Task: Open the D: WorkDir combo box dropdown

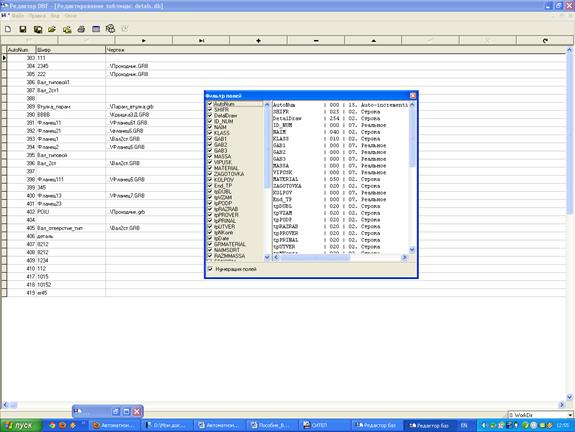Action: click(x=570, y=415)
